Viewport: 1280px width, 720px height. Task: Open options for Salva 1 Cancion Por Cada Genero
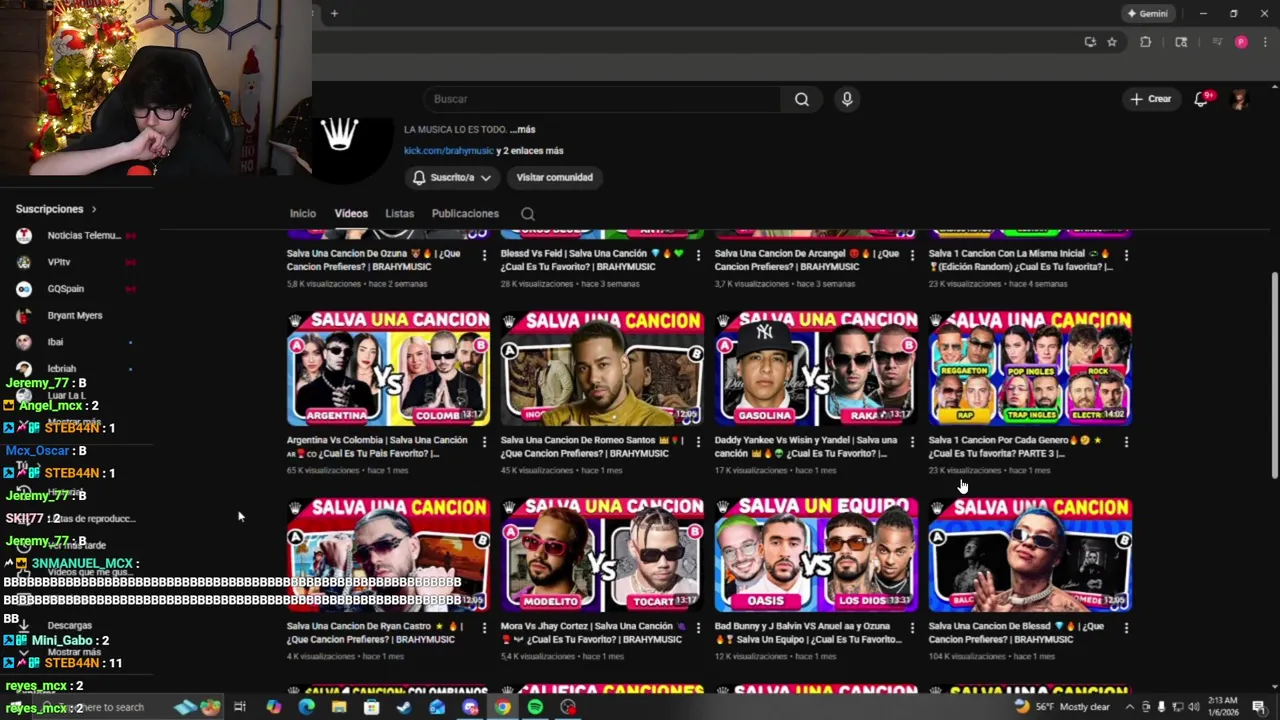(1126, 442)
